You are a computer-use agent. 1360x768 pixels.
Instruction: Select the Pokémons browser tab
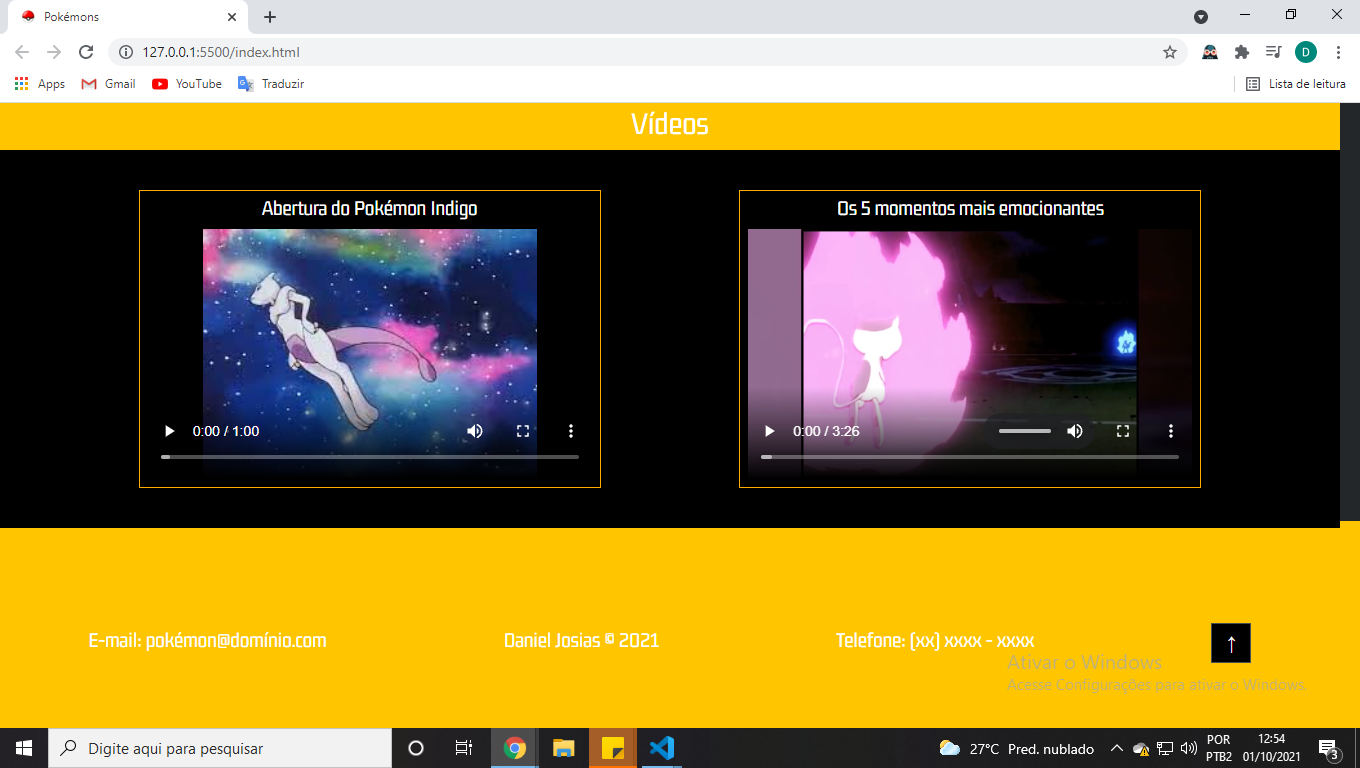tap(127, 17)
